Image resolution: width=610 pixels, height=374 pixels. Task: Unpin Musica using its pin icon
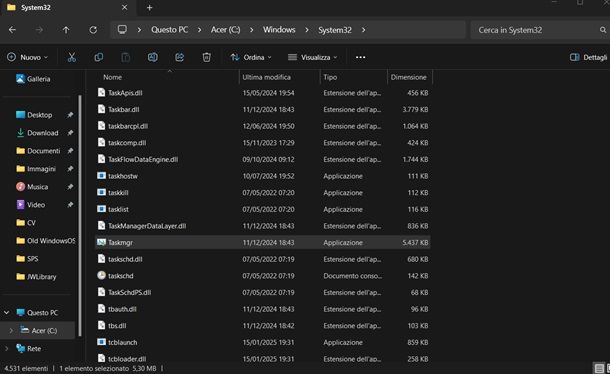pyautogui.click(x=70, y=187)
